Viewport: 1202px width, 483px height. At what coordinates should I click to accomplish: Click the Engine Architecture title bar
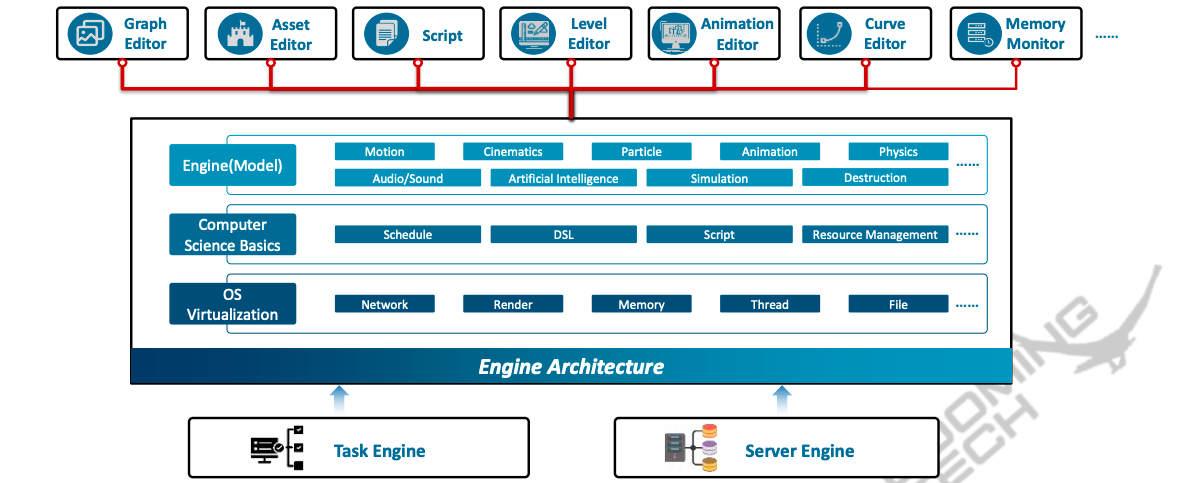pyautogui.click(x=571, y=366)
